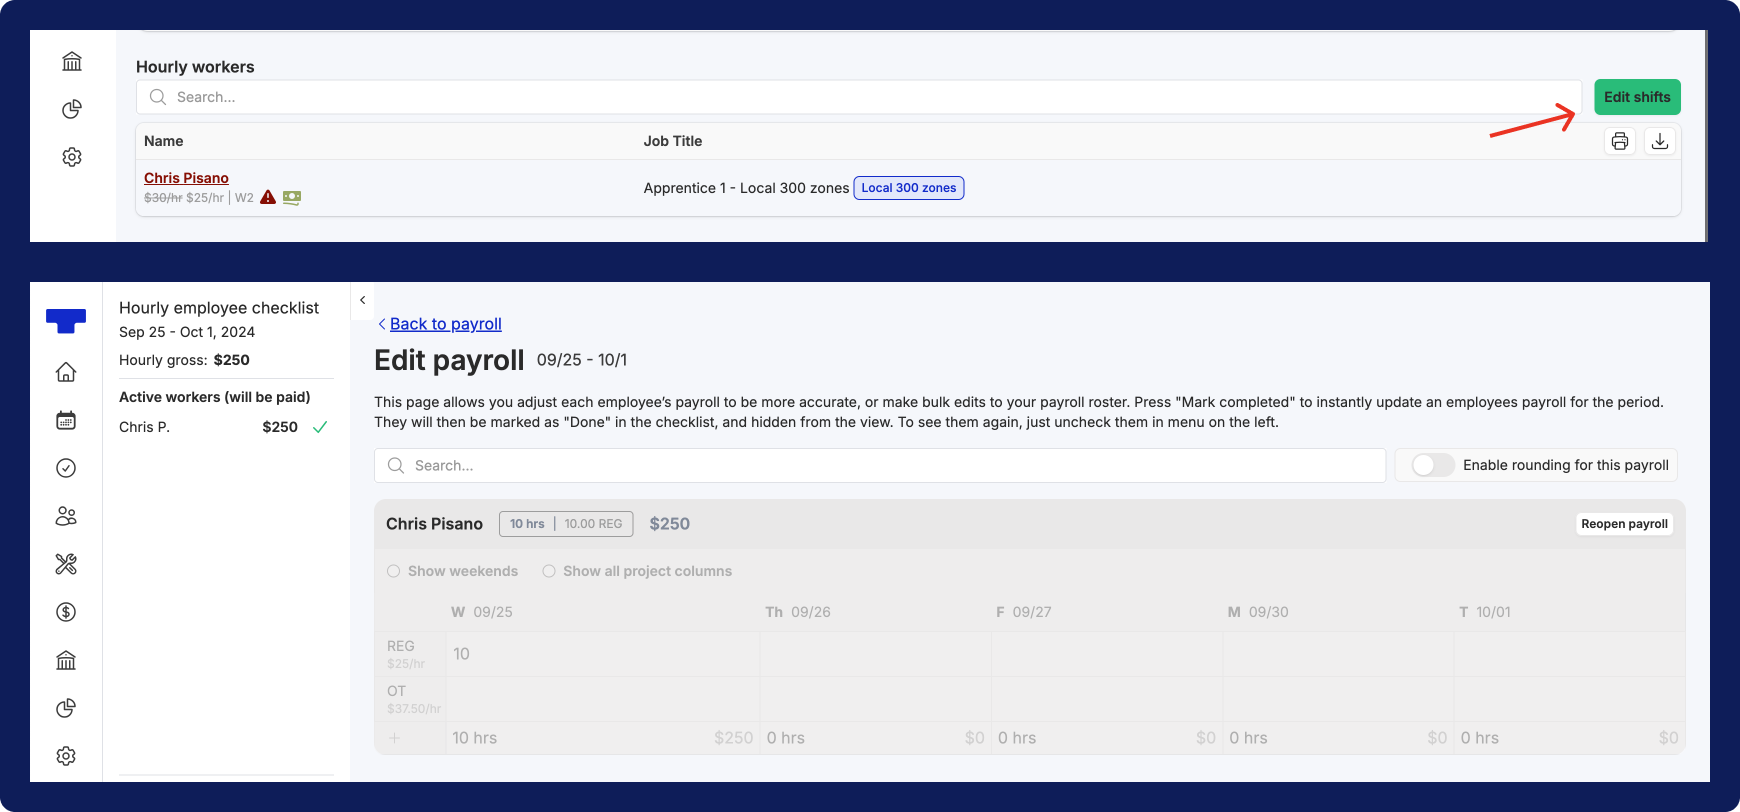Click the magnifier icon in Edit payroll search

[396, 466]
